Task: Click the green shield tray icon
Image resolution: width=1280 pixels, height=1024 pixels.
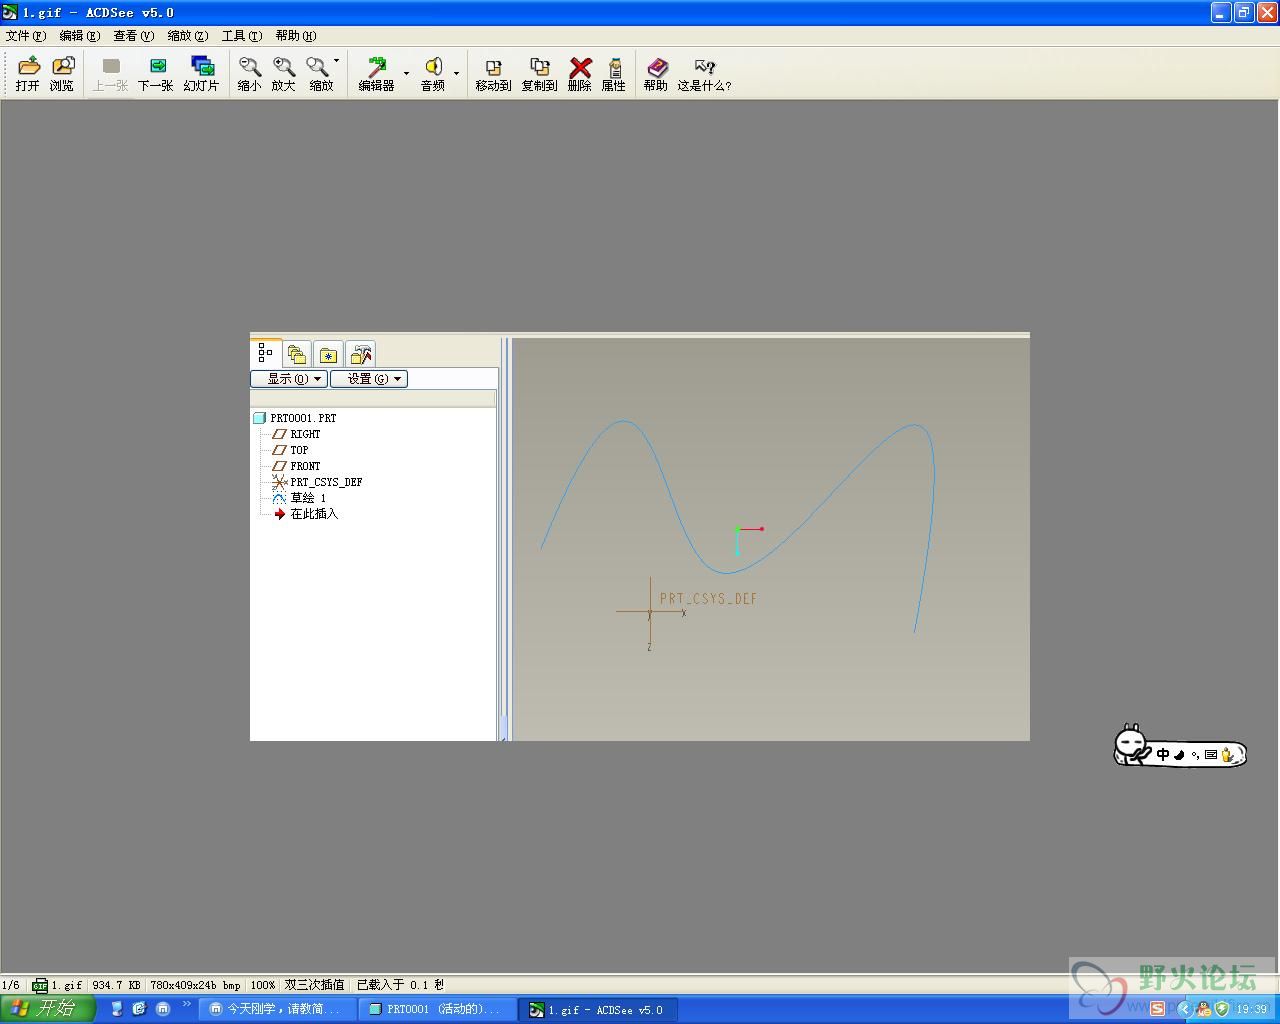Action: [1222, 1009]
